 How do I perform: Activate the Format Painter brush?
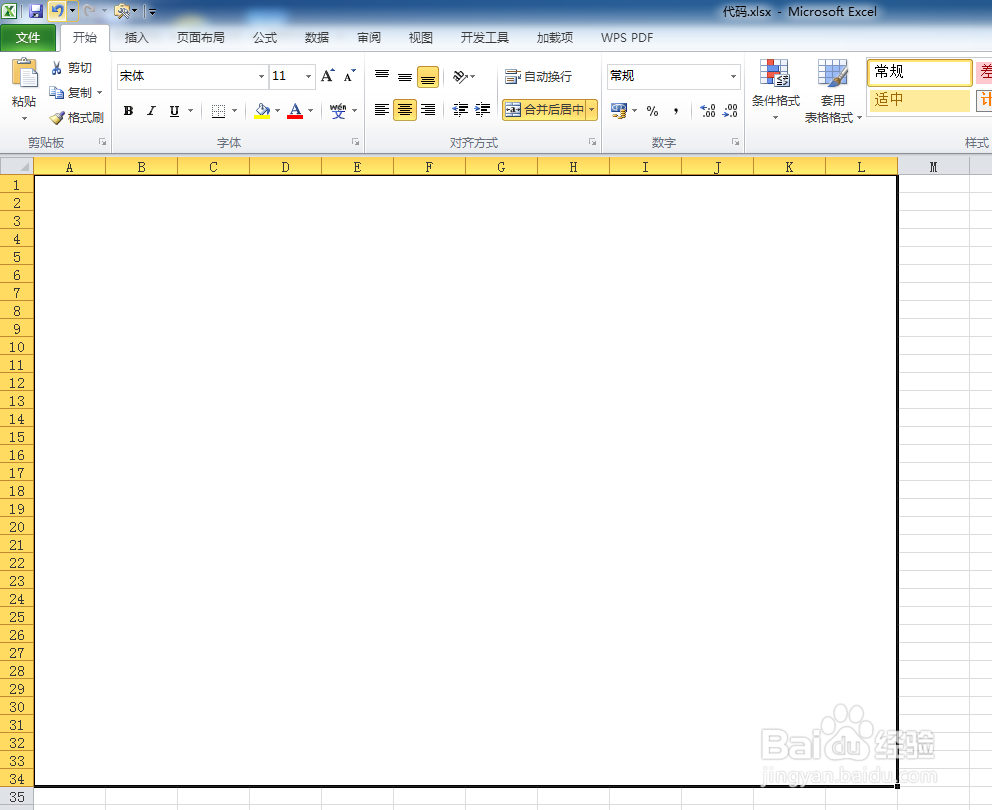pyautogui.click(x=57, y=118)
